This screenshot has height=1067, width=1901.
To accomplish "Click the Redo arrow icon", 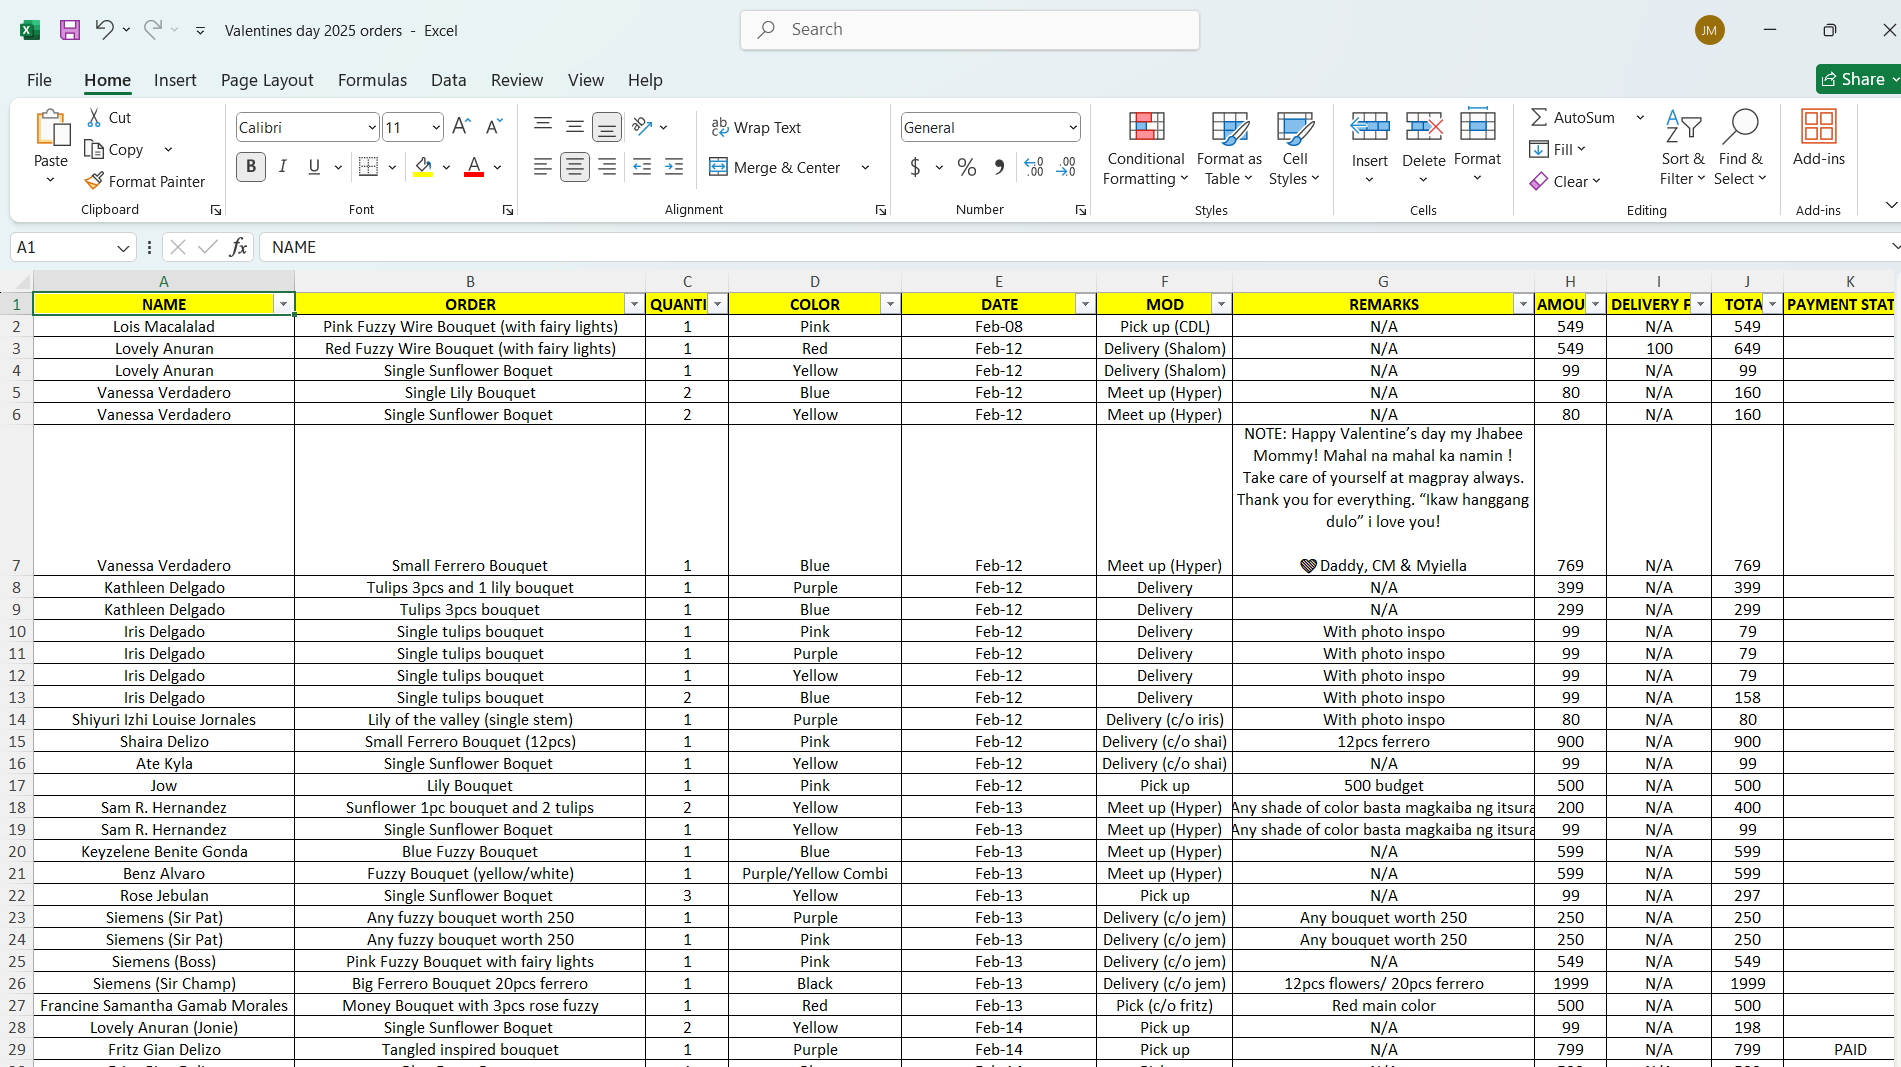I will [152, 29].
